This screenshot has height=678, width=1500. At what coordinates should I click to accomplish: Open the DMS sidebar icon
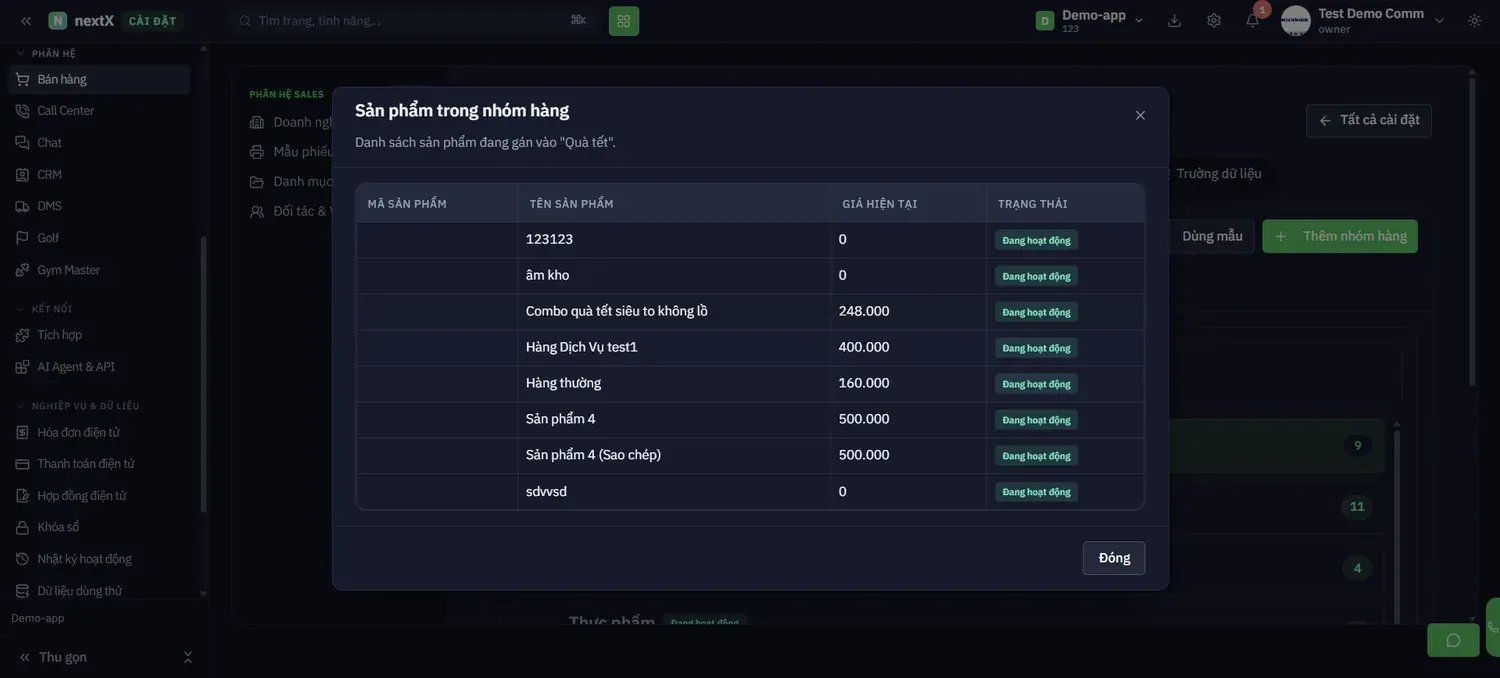tap(22, 206)
